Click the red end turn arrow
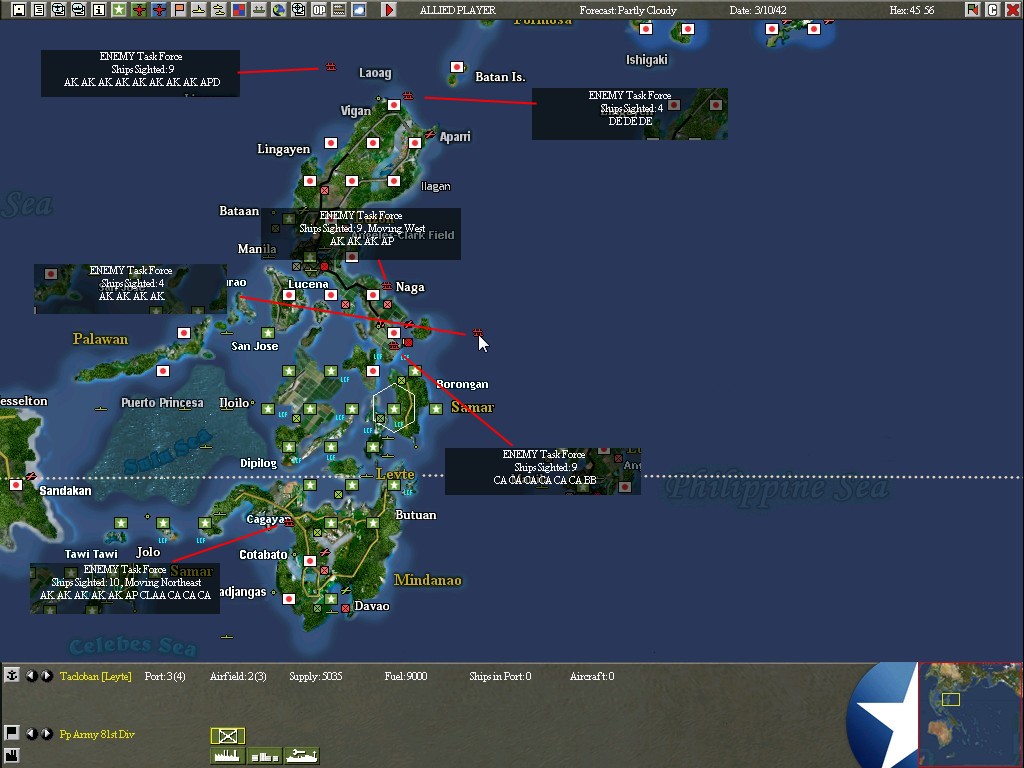 click(x=389, y=10)
